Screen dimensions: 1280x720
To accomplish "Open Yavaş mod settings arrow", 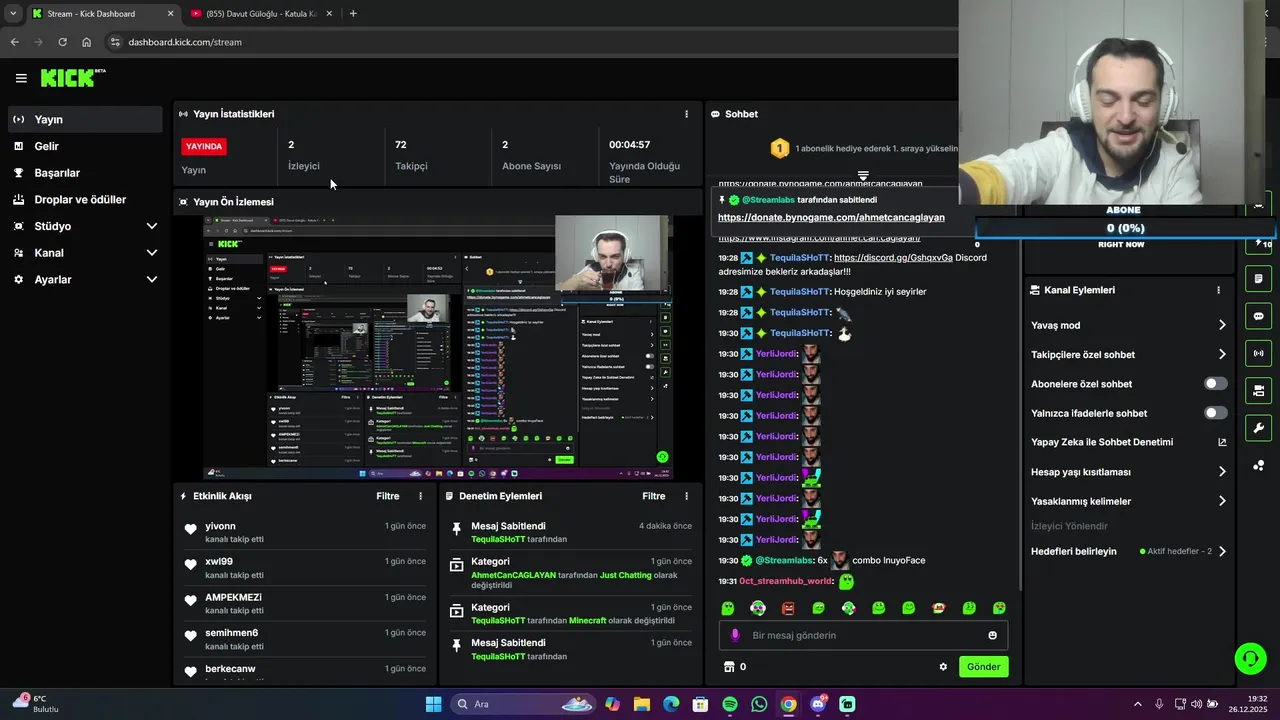I will pos(1222,325).
